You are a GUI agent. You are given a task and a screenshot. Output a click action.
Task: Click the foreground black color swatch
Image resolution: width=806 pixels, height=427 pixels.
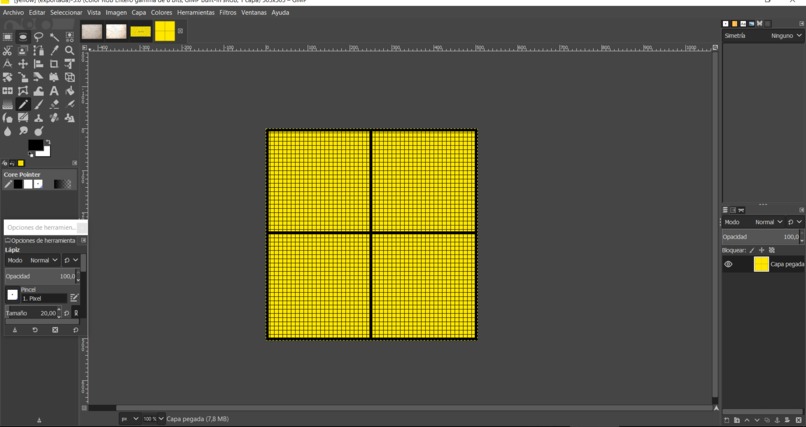(x=35, y=145)
